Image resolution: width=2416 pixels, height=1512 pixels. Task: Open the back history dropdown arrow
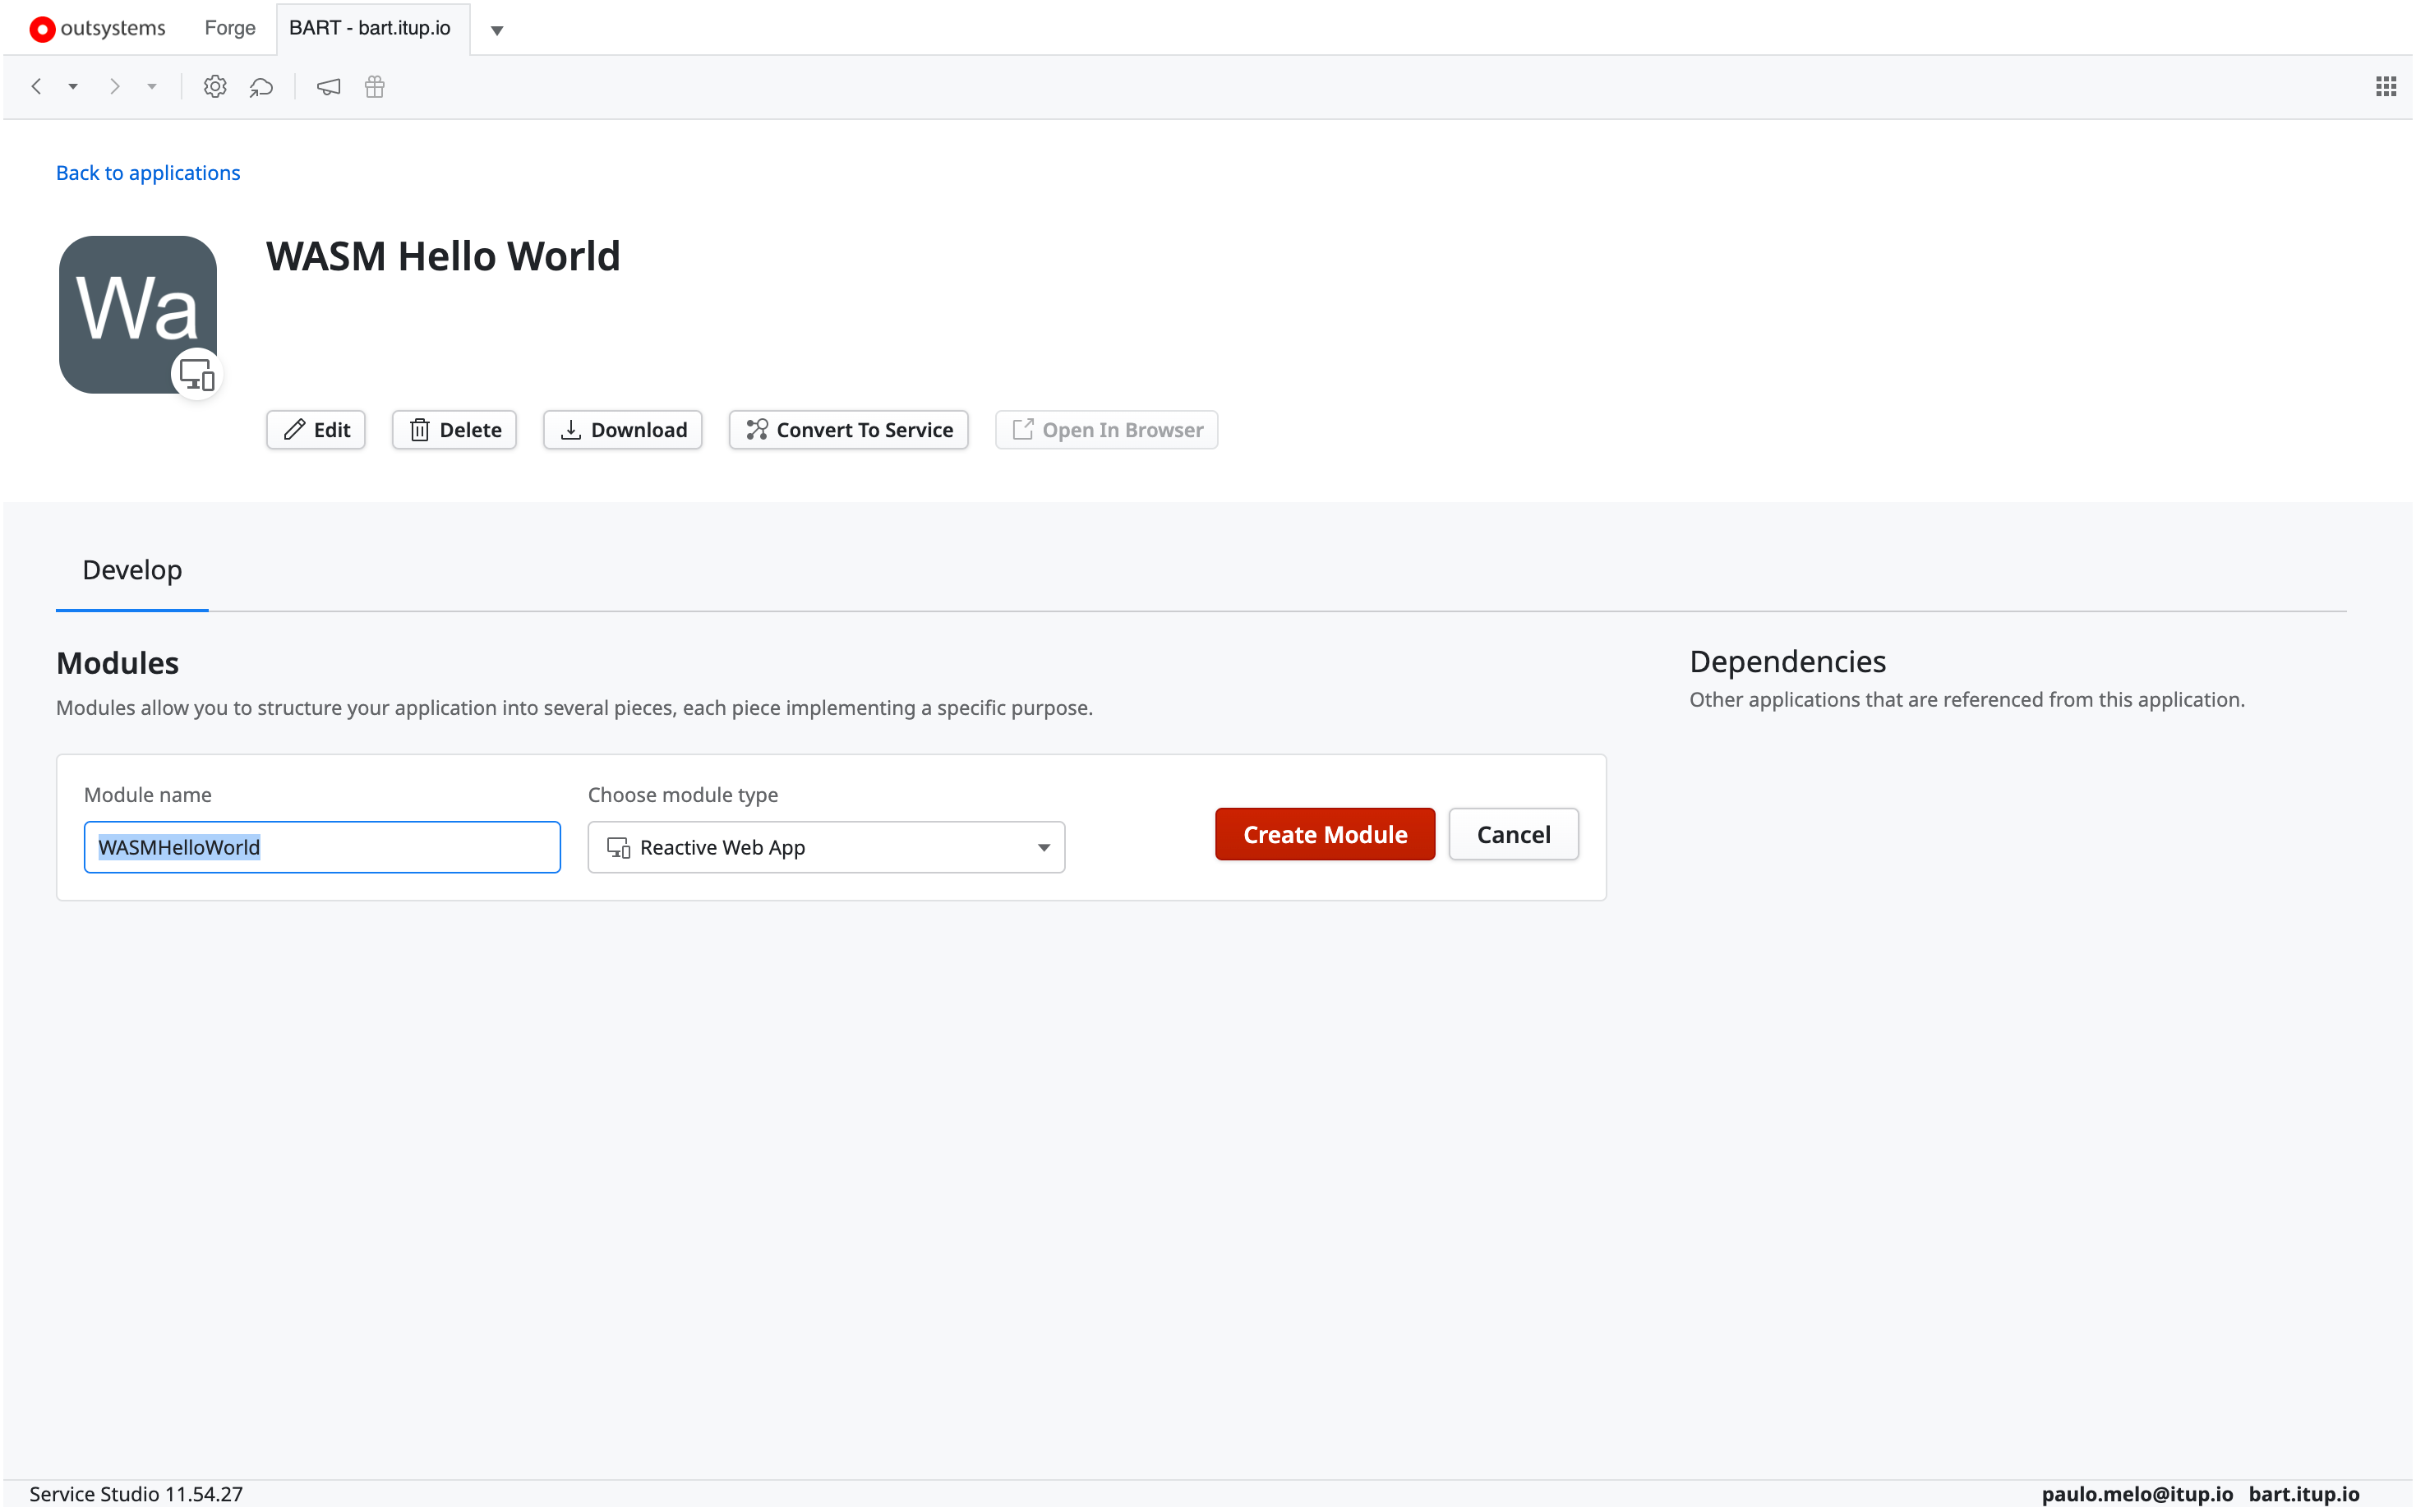[73, 87]
